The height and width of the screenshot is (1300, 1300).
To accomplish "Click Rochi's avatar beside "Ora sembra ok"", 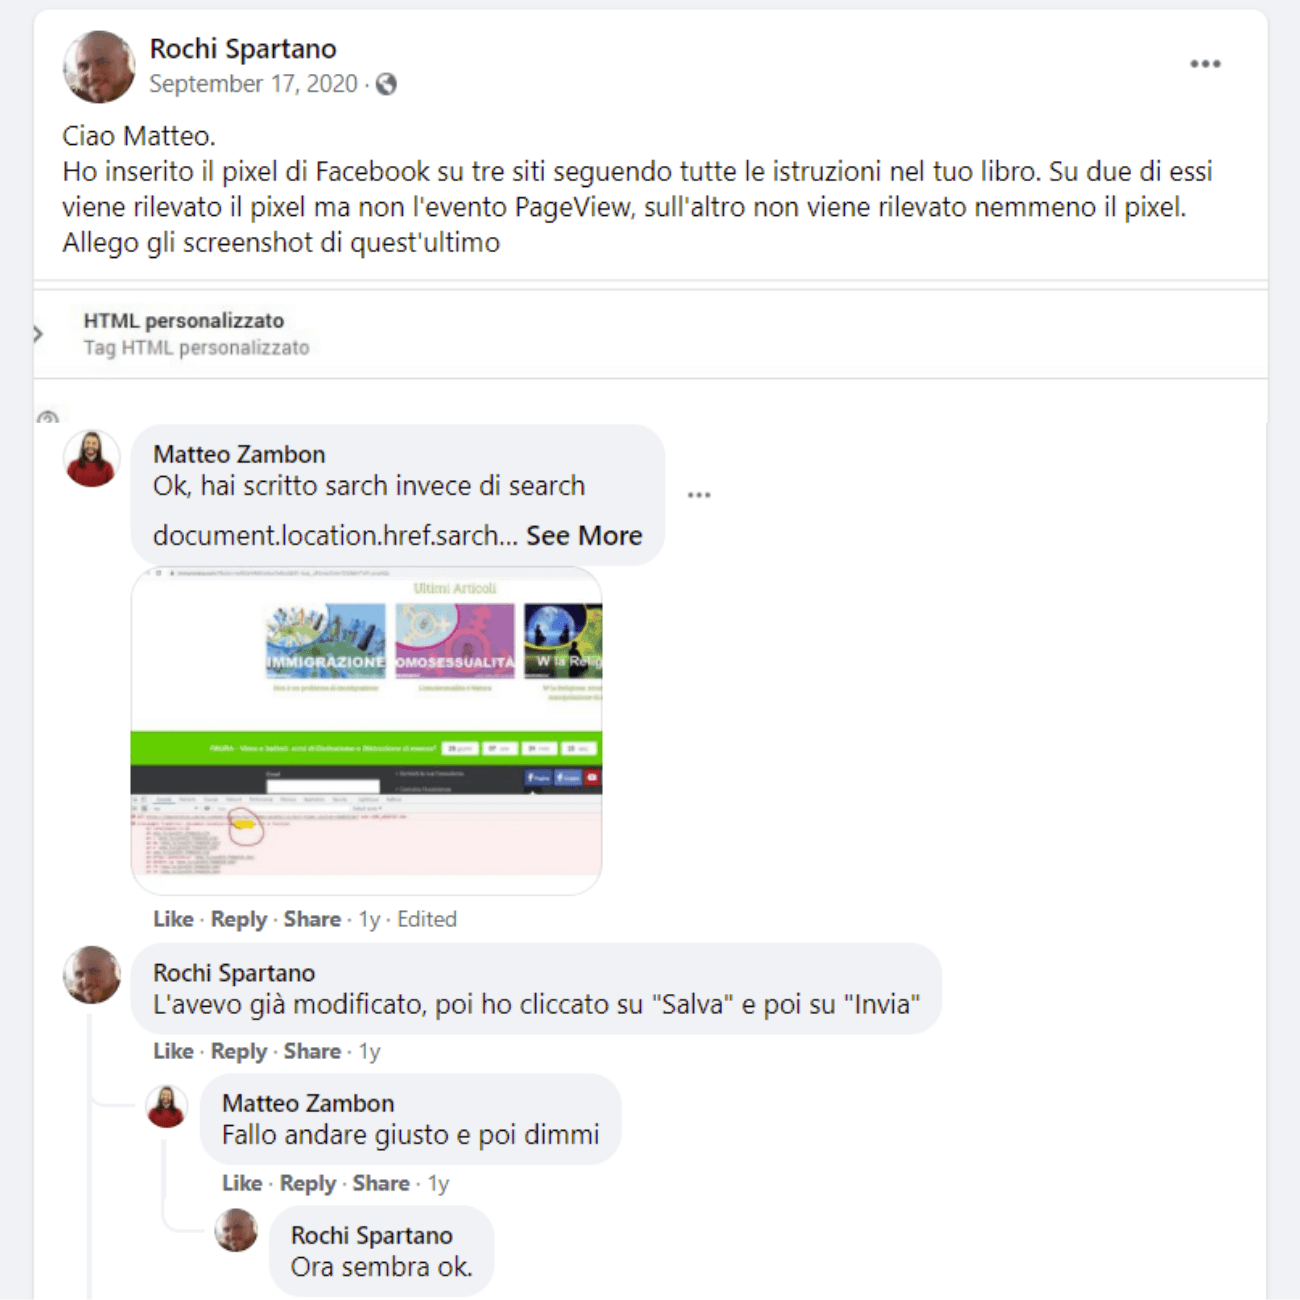I will (x=236, y=1230).
